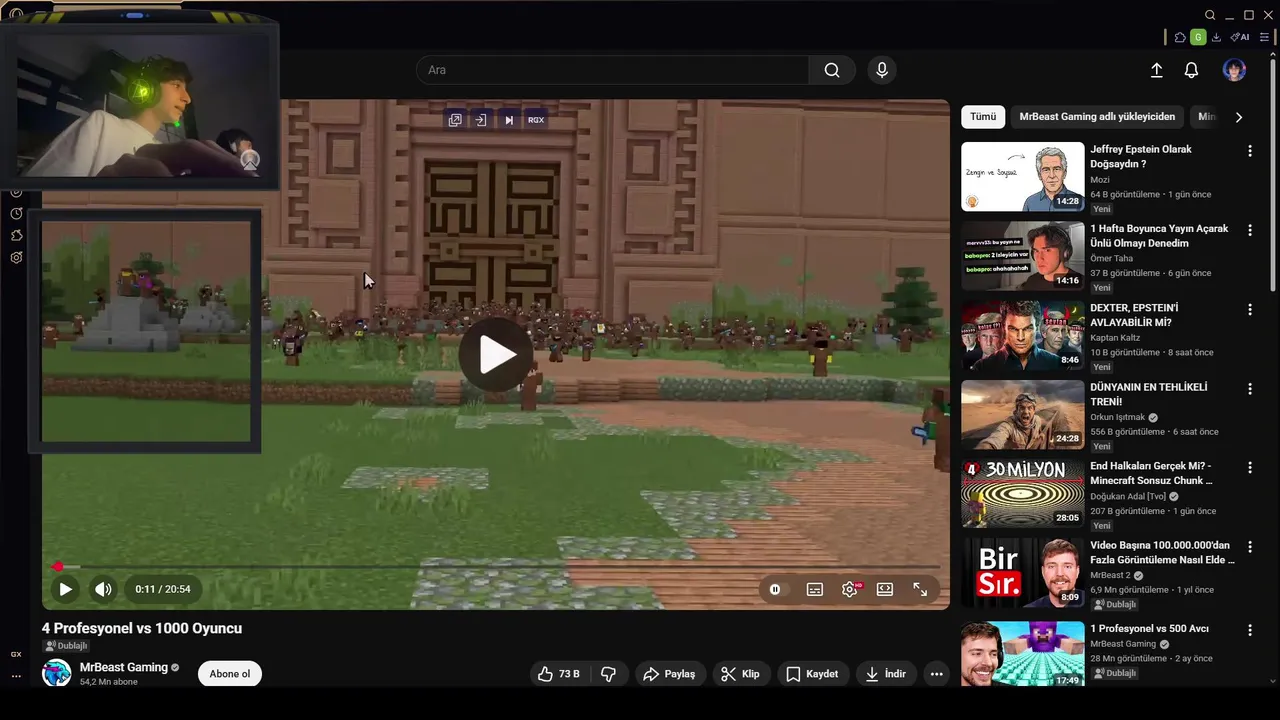Toggle theater mode in the player
Screen dimensions: 1280x720
click(885, 589)
